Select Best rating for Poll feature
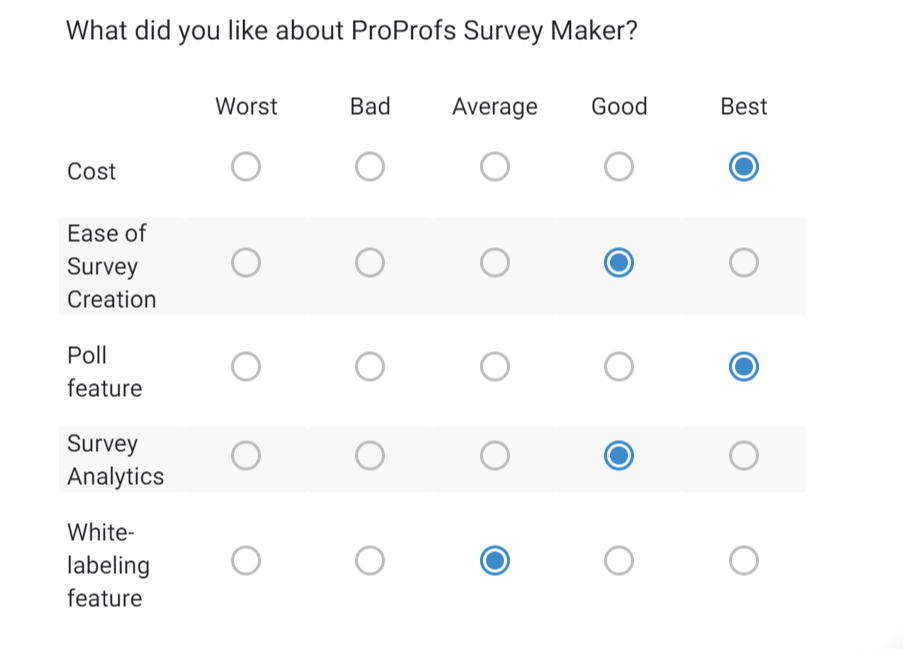The width and height of the screenshot is (903, 649). (743, 366)
